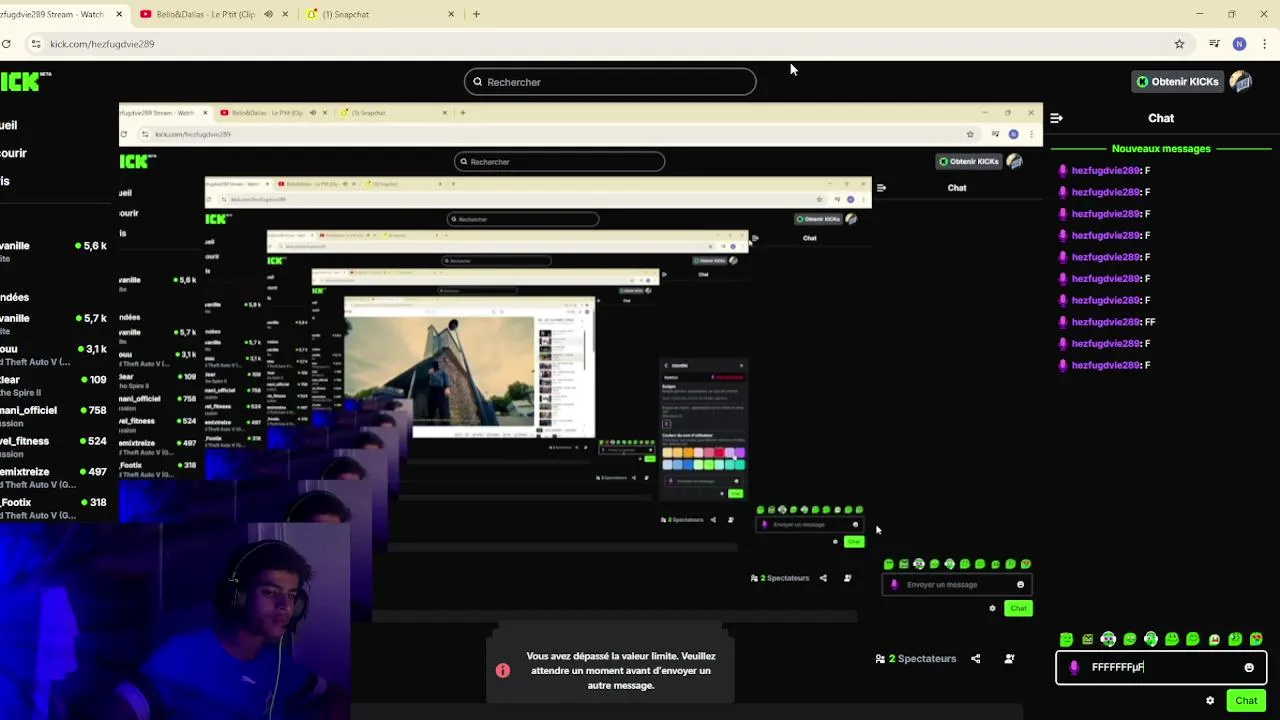Click spectators icon next to 2 Spectateurs
The width and height of the screenshot is (1280, 720).
[x=880, y=659]
